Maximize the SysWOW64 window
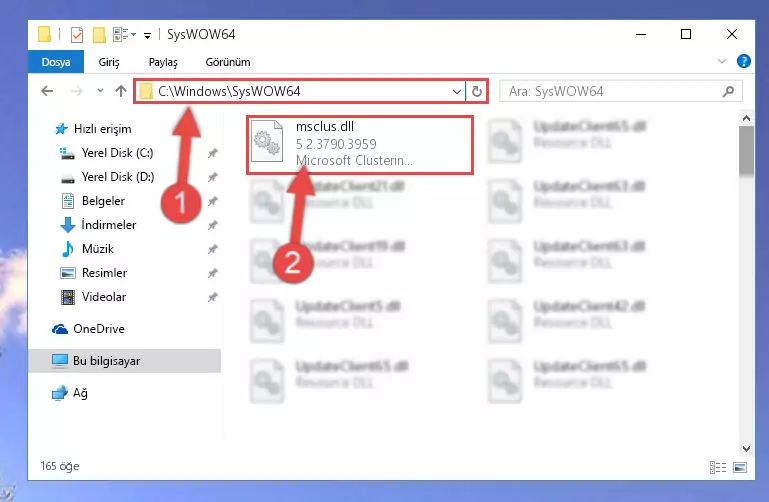This screenshot has width=769, height=502. click(686, 34)
